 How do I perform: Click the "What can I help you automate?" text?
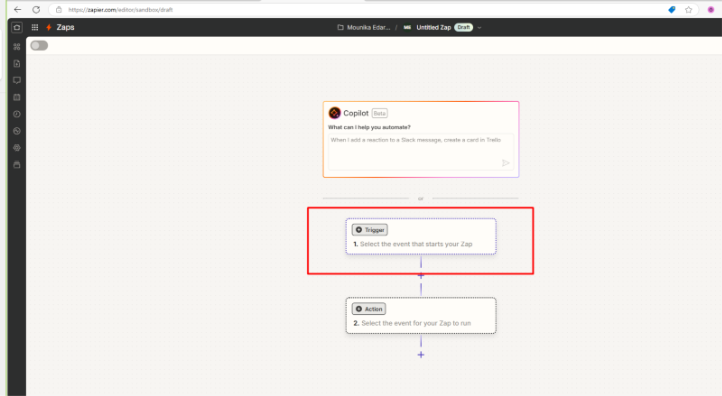(x=369, y=127)
